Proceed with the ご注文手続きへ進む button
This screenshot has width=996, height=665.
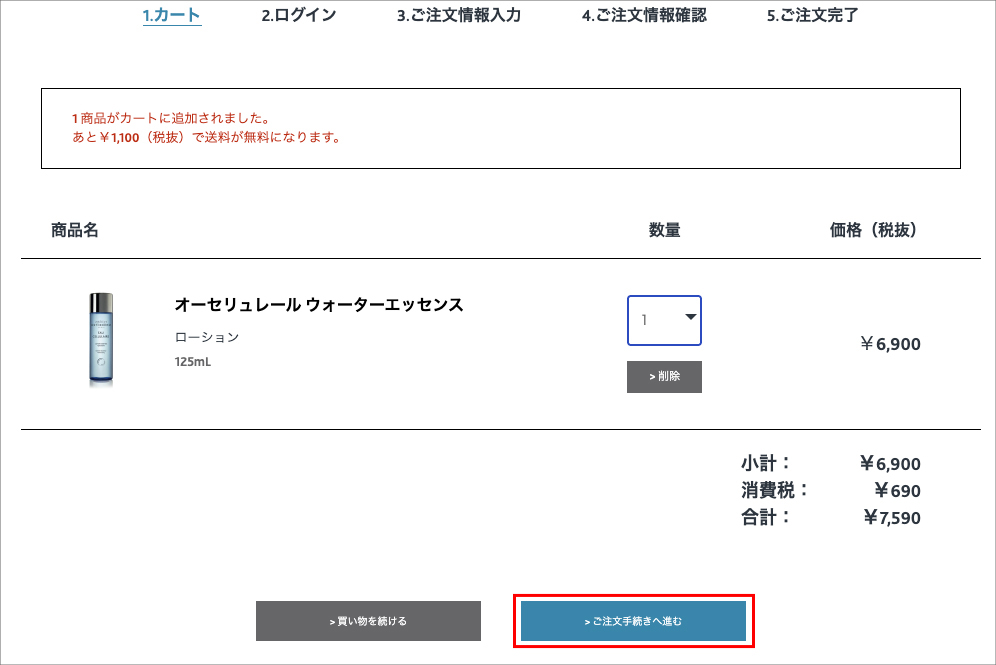click(x=633, y=621)
